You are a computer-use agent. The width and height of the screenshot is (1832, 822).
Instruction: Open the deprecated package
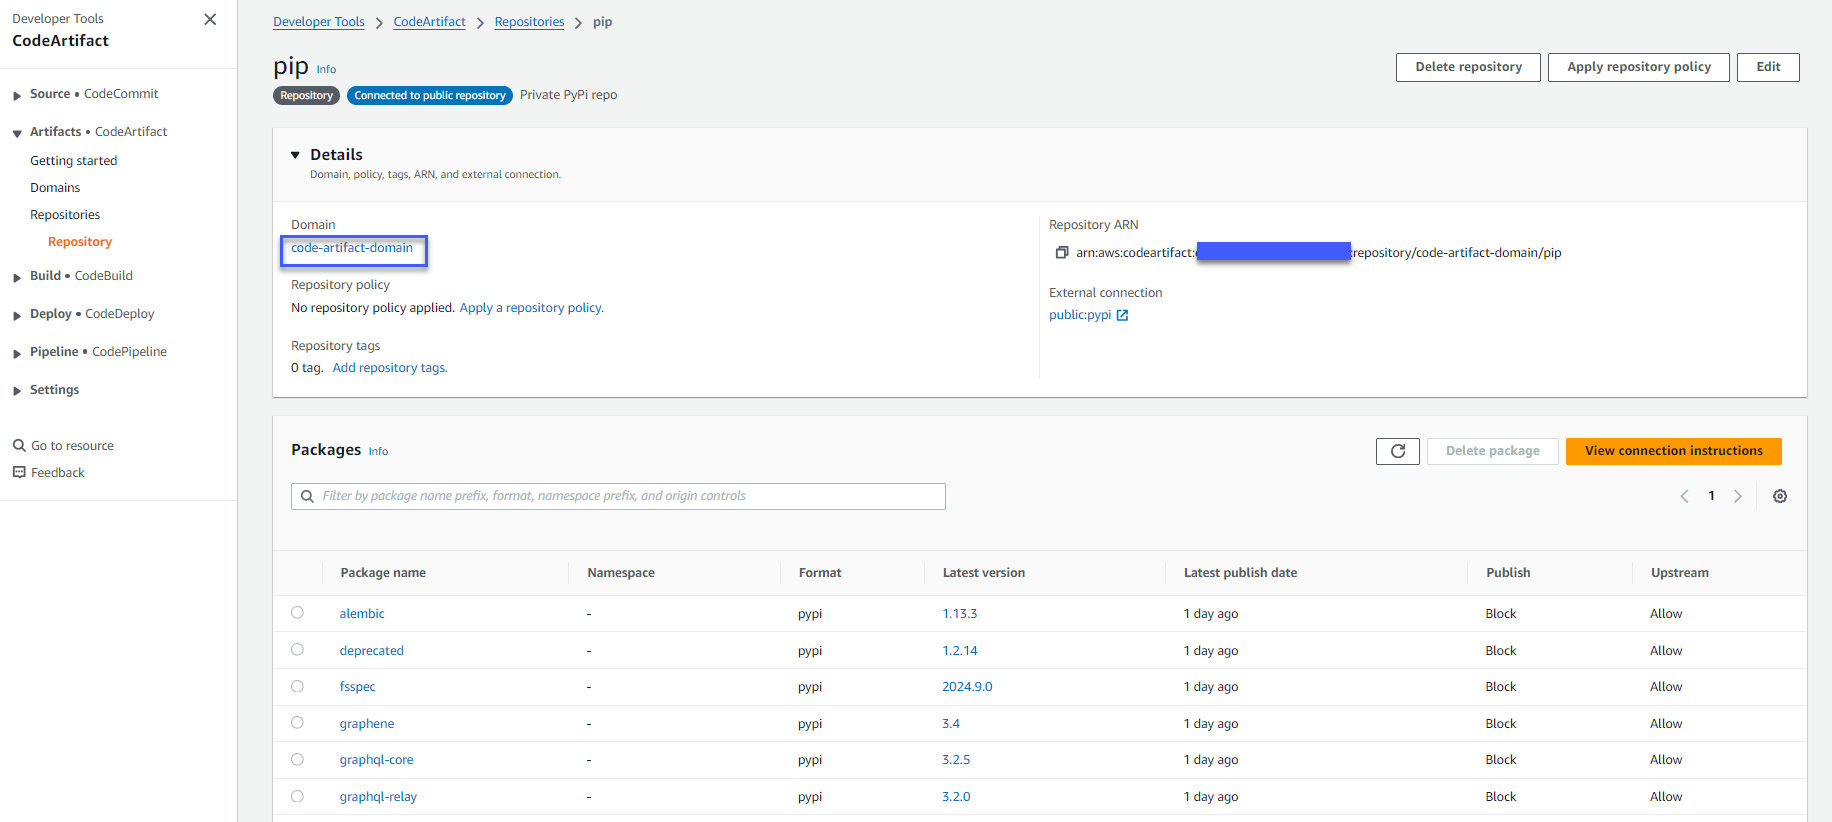pos(372,651)
